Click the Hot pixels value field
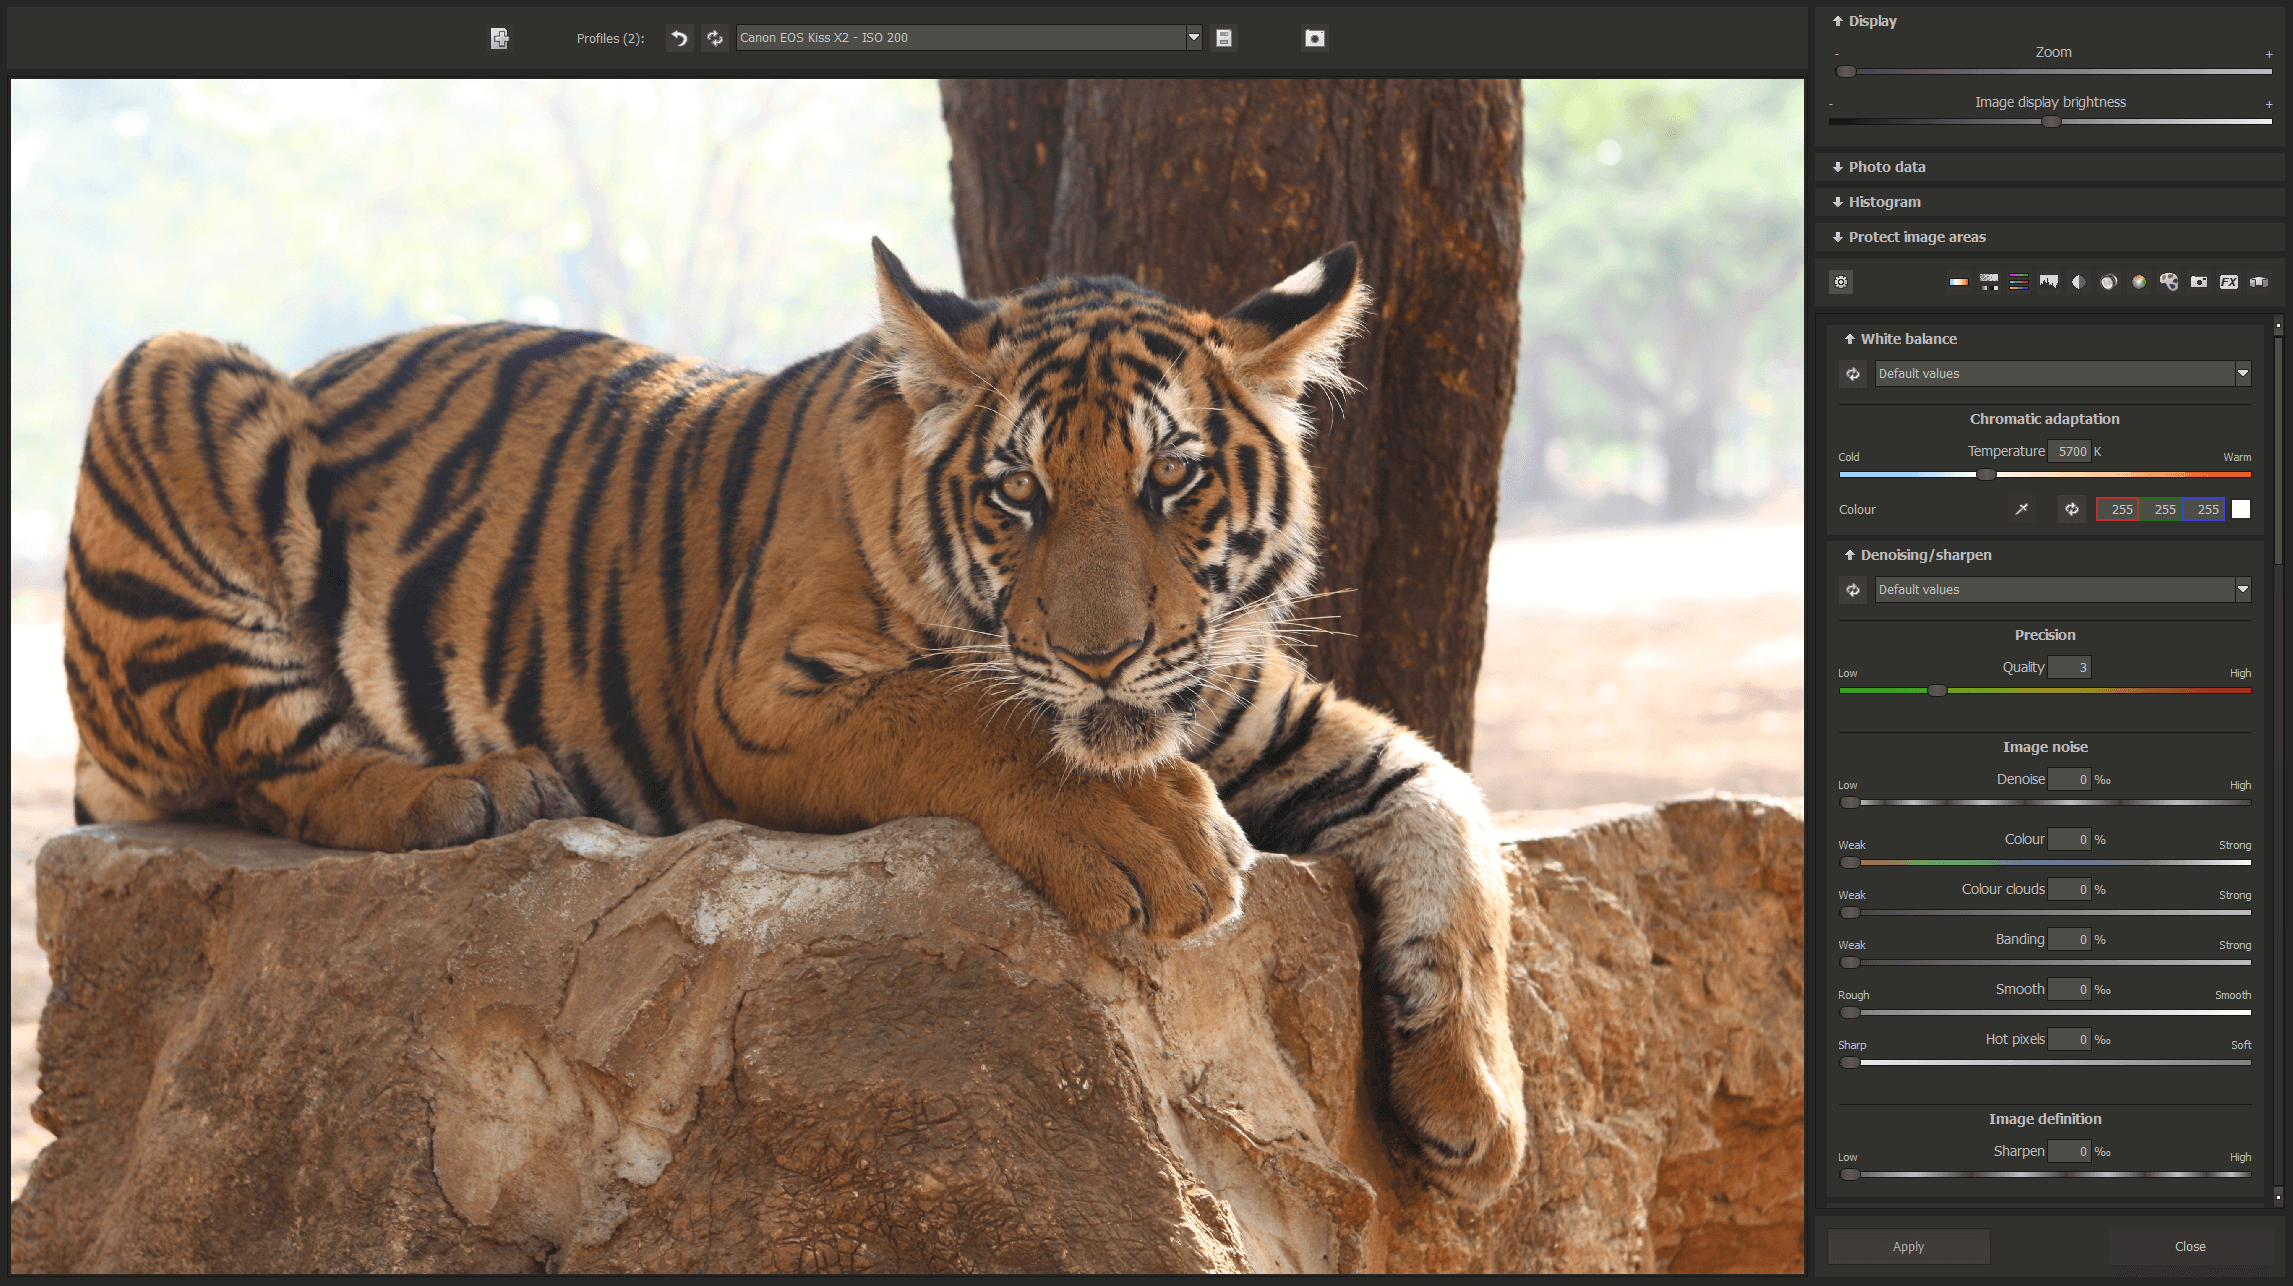 (2069, 1040)
